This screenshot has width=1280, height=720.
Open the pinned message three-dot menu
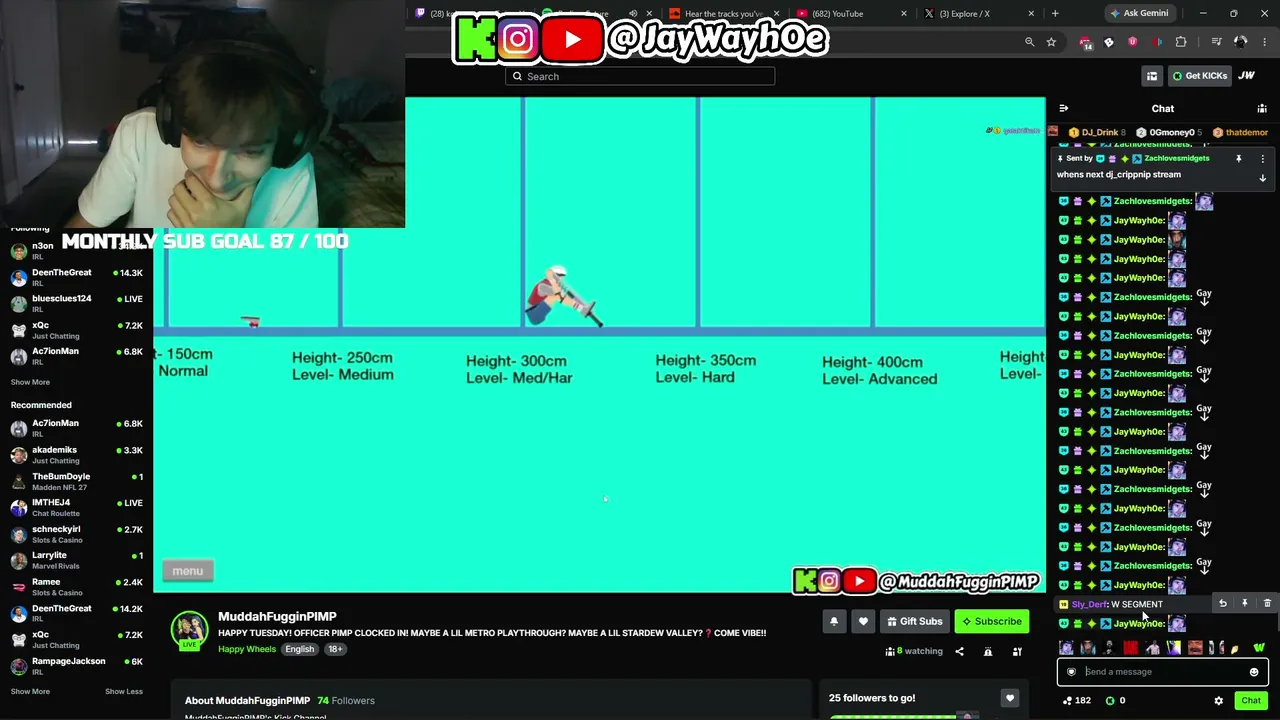click(1262, 159)
